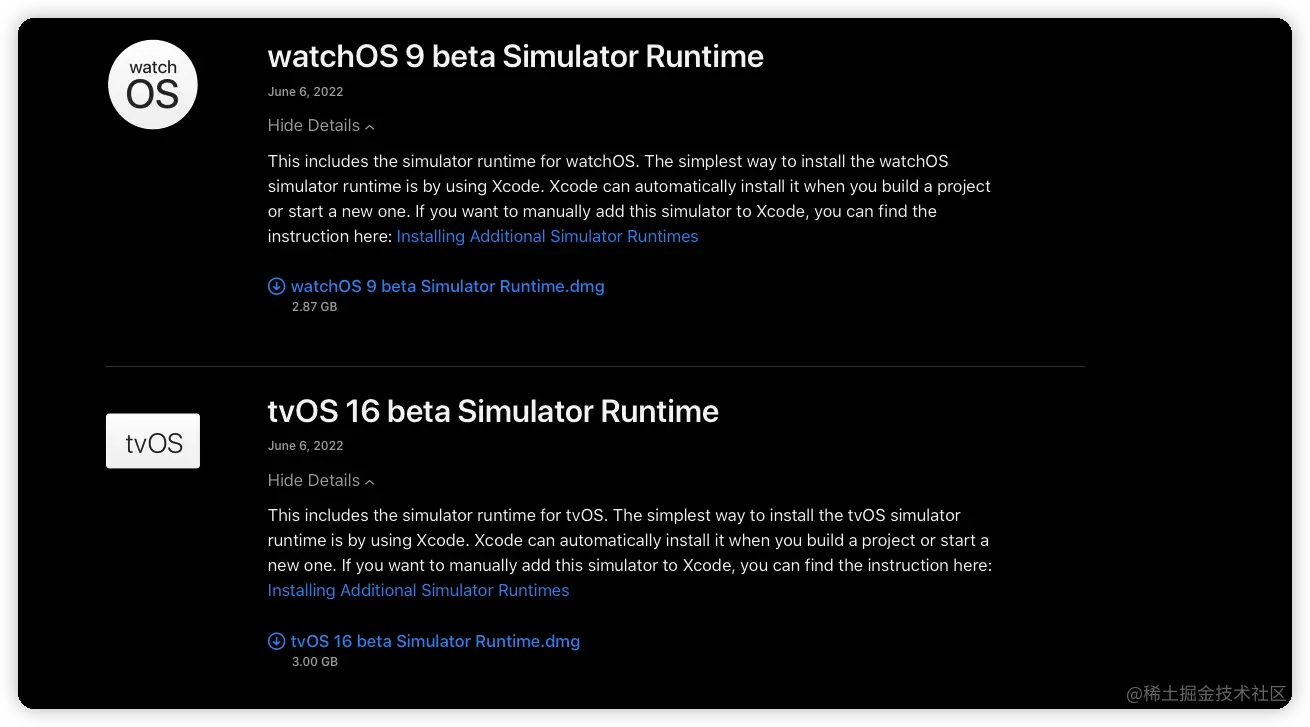
Task: Click the 2.87 GB file size label
Action: pyautogui.click(x=314, y=307)
